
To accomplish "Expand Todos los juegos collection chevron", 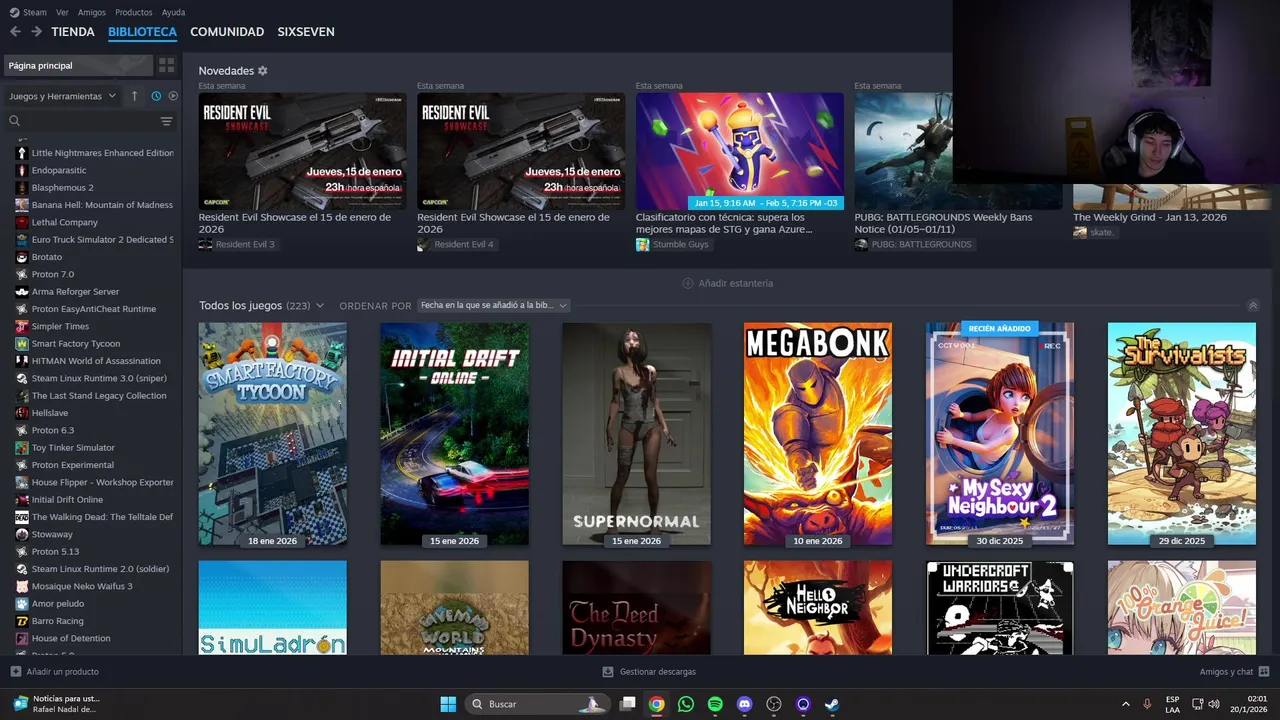I will (320, 306).
